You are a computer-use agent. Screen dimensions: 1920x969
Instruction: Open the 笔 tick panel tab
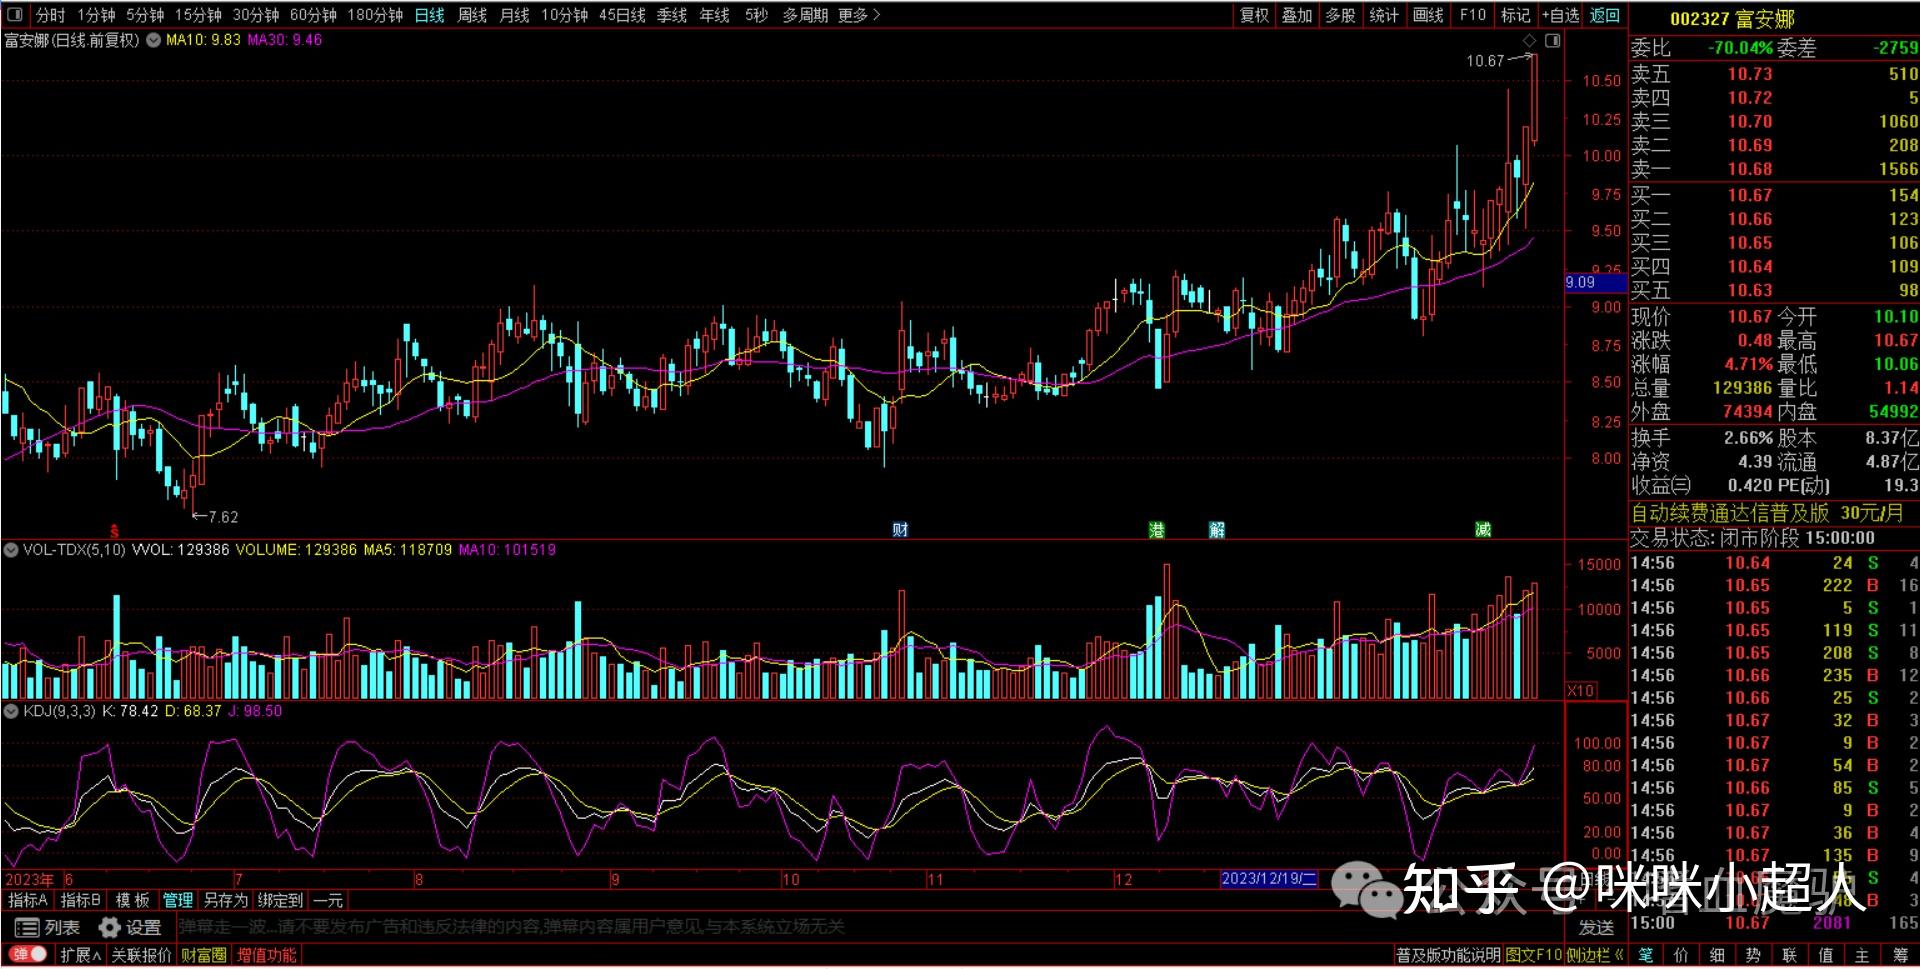1646,956
